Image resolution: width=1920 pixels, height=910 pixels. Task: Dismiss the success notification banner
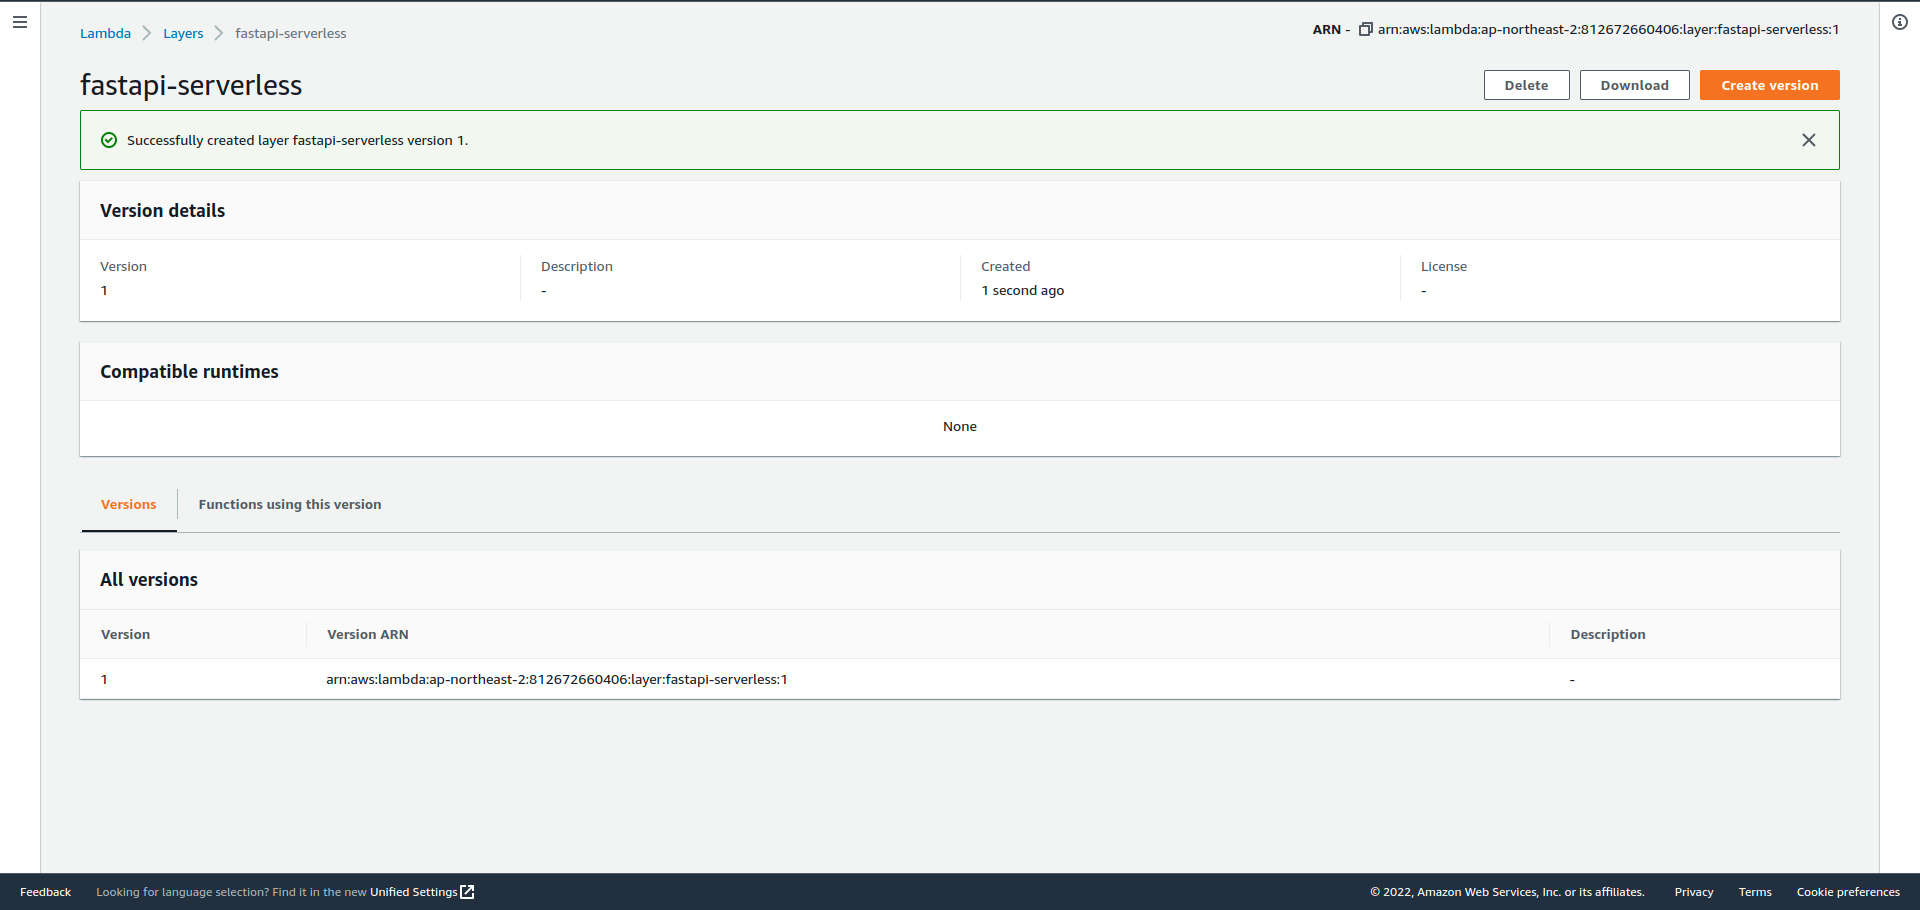[x=1809, y=140]
